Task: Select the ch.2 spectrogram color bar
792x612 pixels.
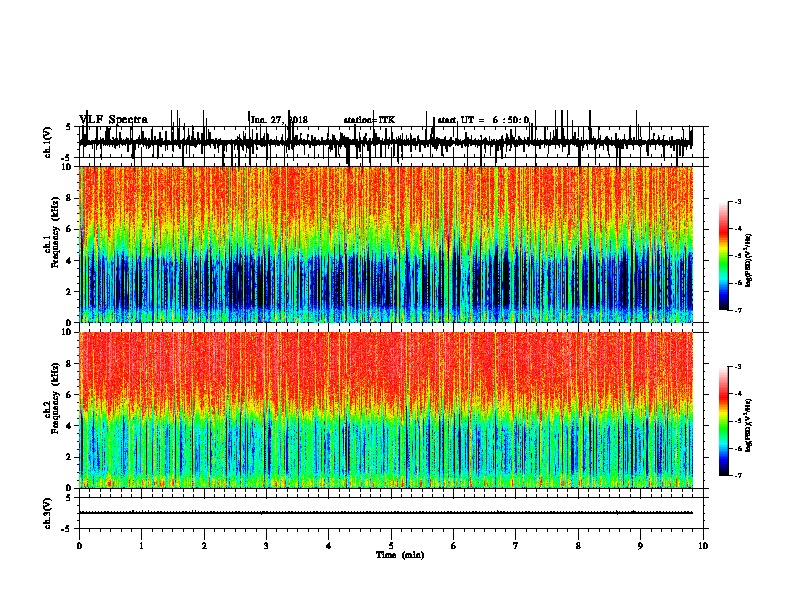Action: [724, 421]
